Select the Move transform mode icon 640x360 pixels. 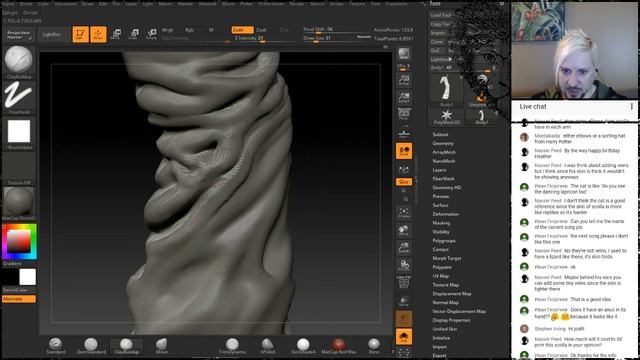[116, 34]
